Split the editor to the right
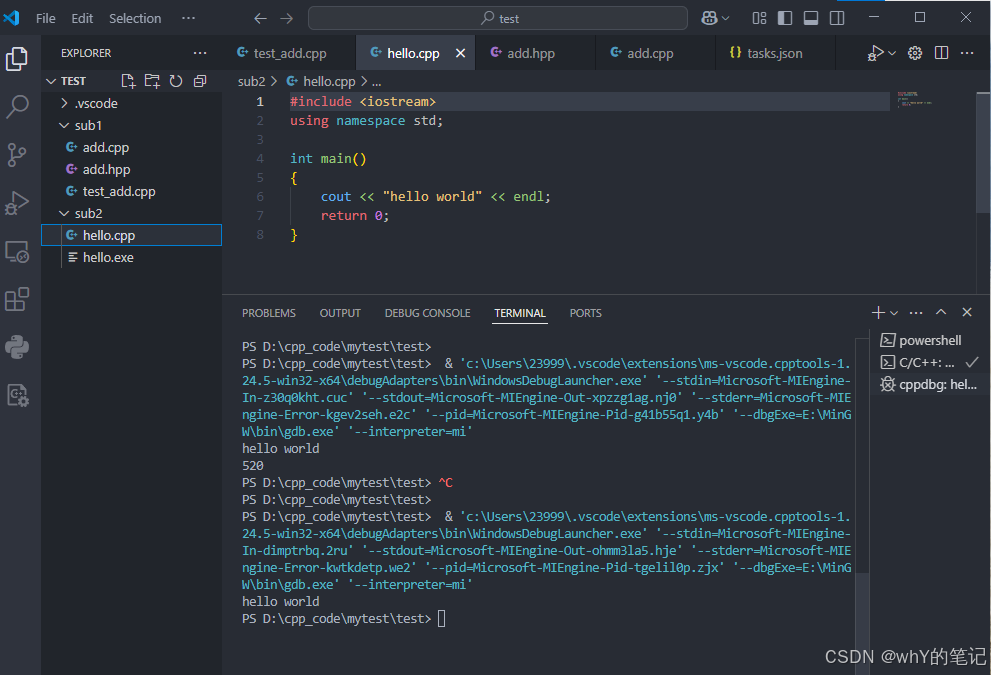991x675 pixels. coord(941,53)
